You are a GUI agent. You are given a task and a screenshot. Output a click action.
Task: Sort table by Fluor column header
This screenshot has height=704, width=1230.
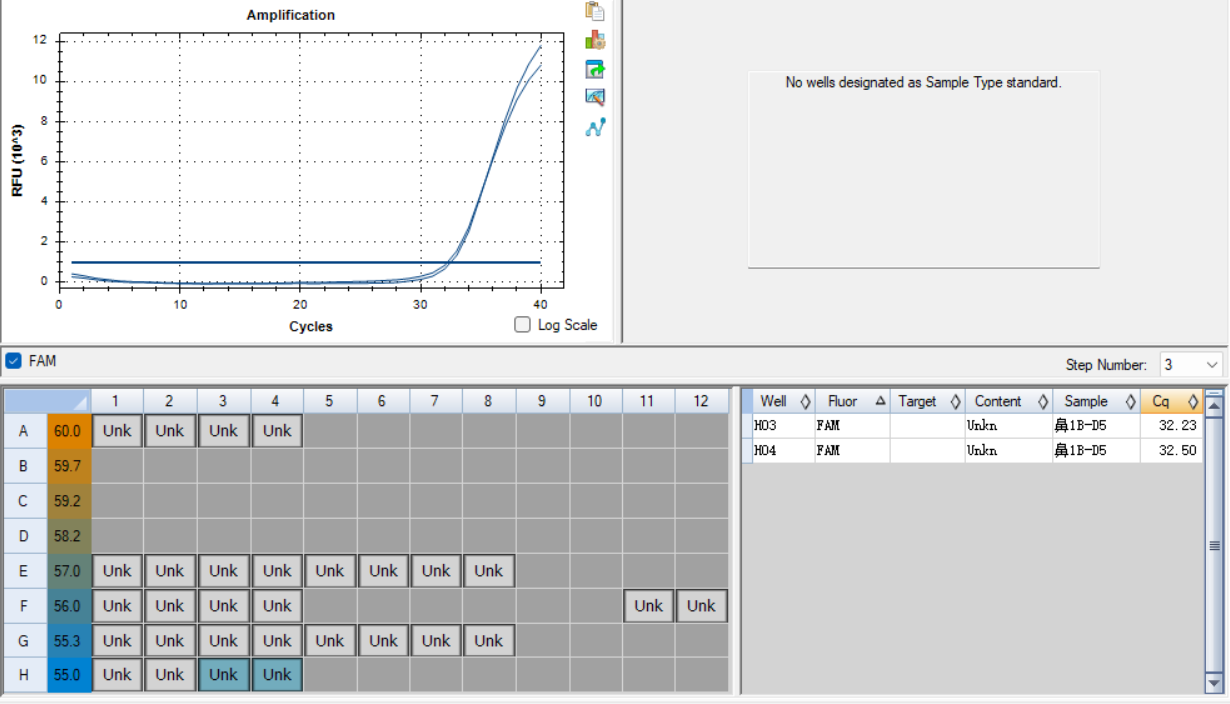coord(851,401)
